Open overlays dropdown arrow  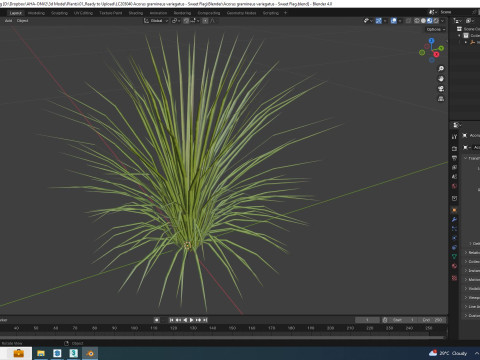click(400, 21)
